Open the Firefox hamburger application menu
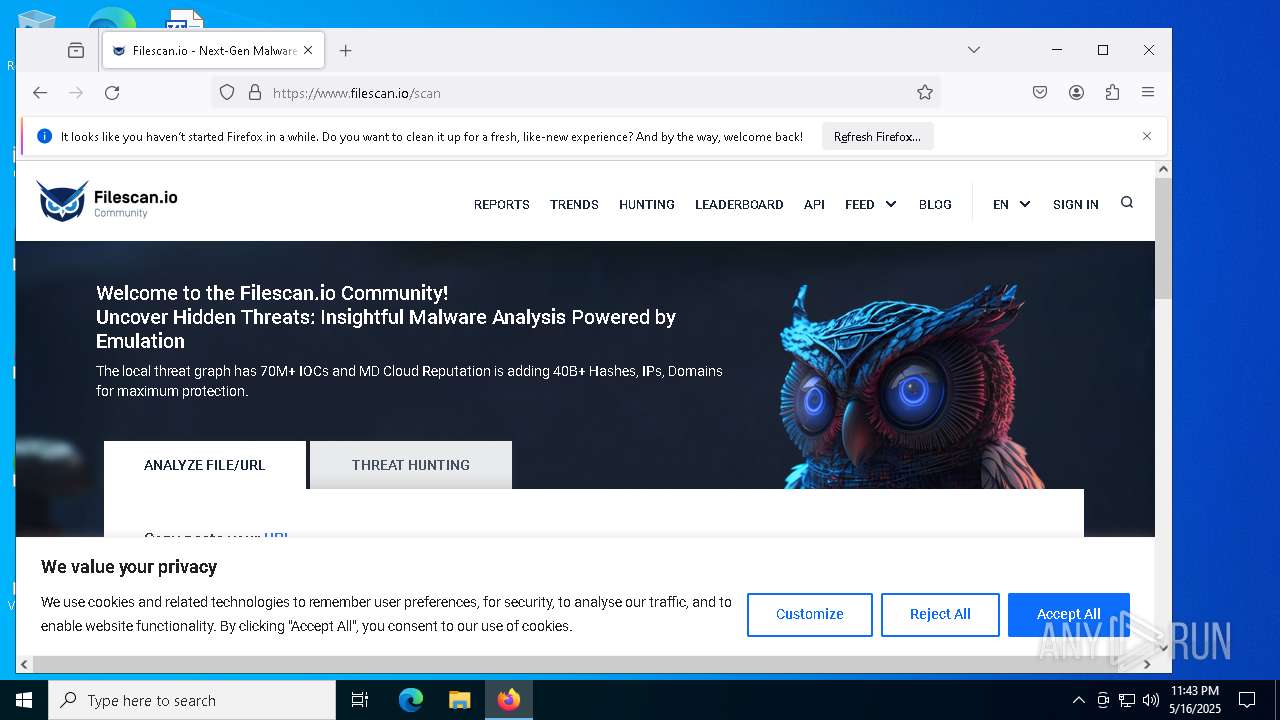 tap(1148, 93)
